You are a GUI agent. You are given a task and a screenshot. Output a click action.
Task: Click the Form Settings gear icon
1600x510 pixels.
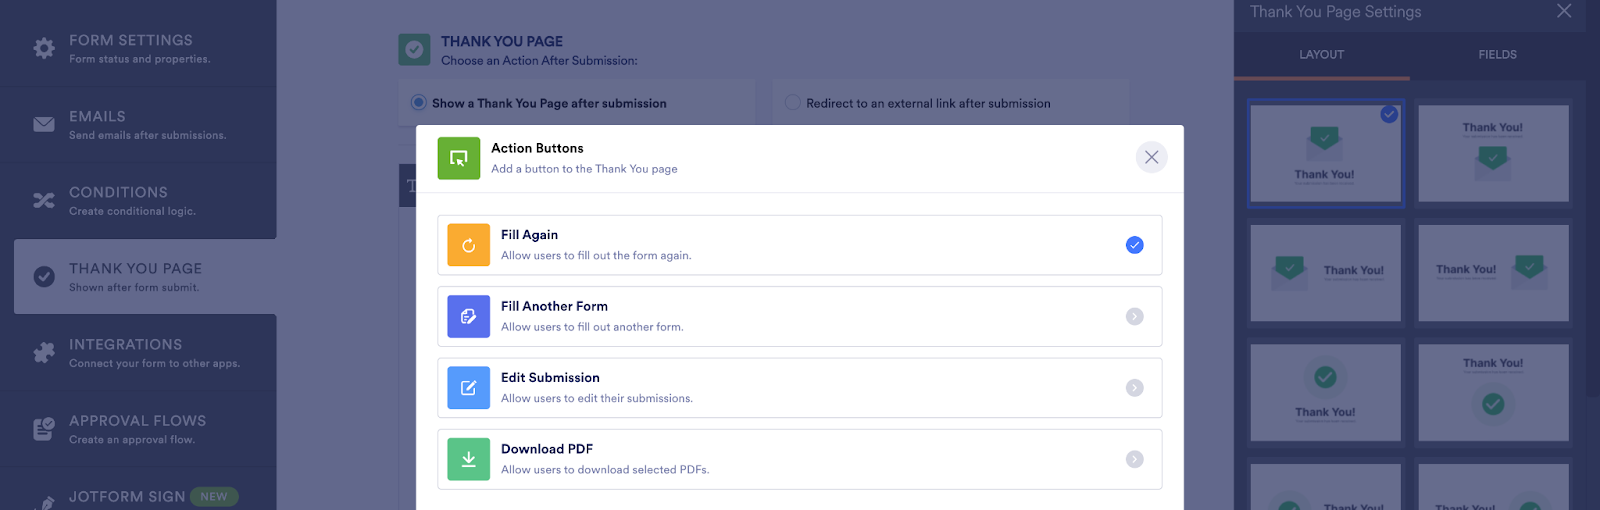44,48
